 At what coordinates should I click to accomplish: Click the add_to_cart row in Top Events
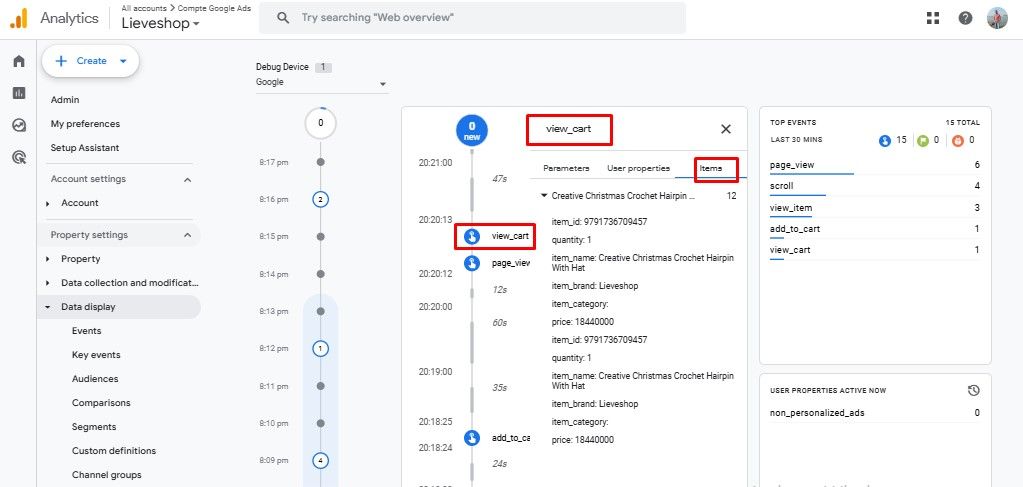(874, 228)
